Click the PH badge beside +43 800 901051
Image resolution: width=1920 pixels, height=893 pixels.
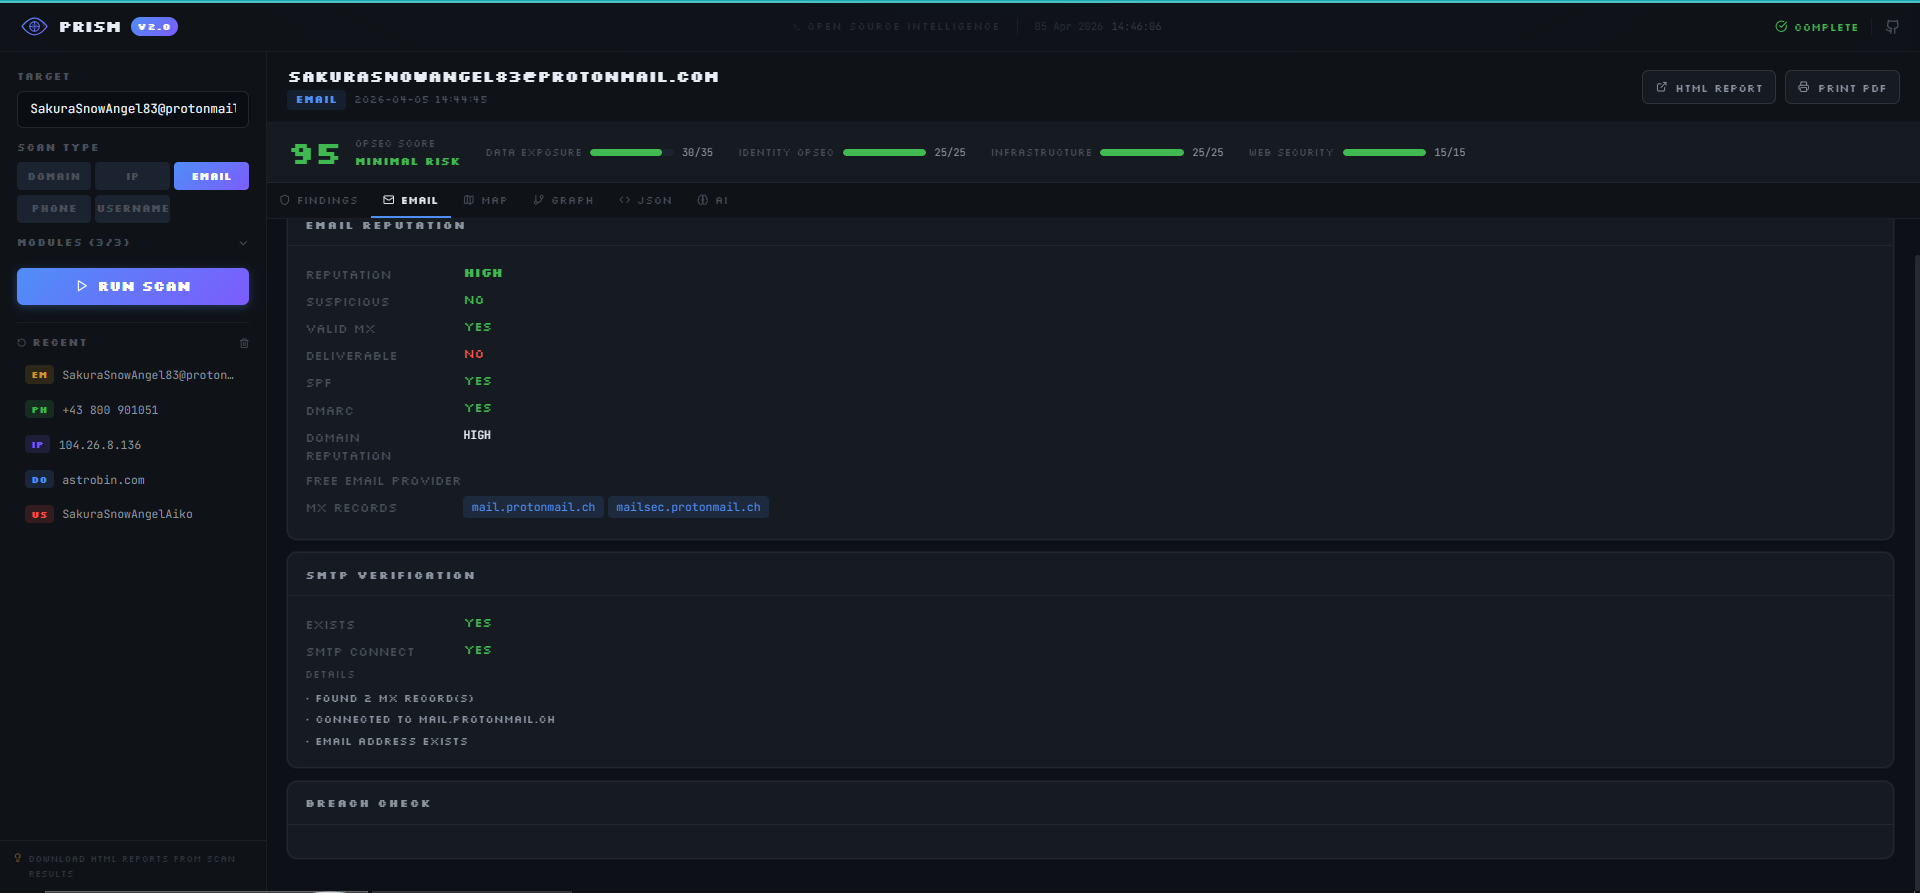[39, 410]
